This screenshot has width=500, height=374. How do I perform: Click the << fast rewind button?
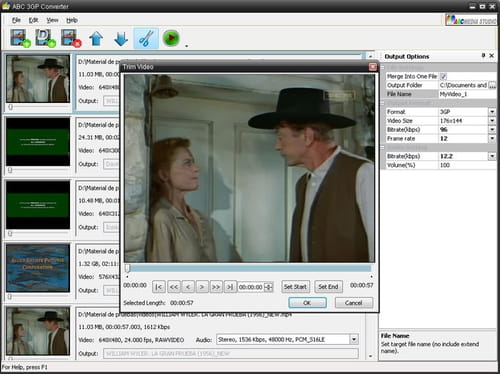tap(174, 287)
